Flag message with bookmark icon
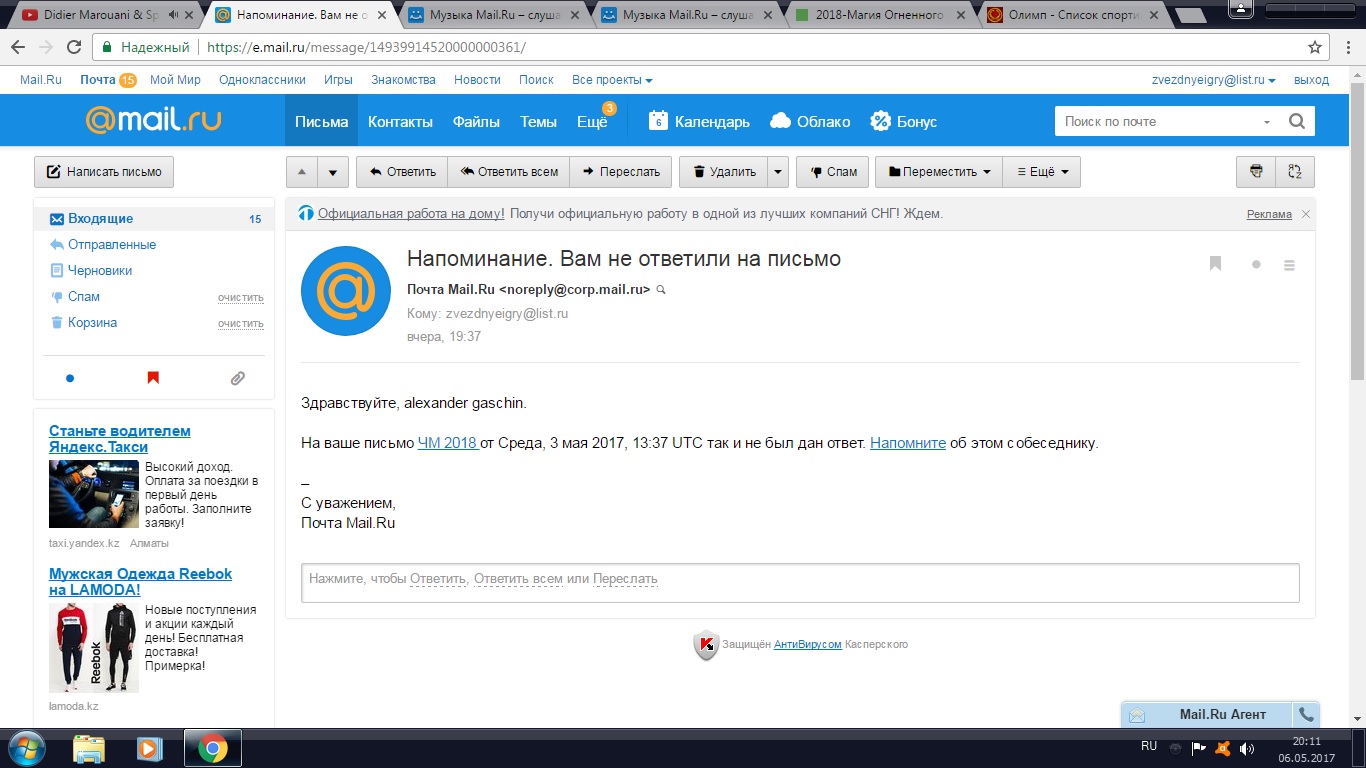The width and height of the screenshot is (1366, 768). pyautogui.click(x=1216, y=264)
